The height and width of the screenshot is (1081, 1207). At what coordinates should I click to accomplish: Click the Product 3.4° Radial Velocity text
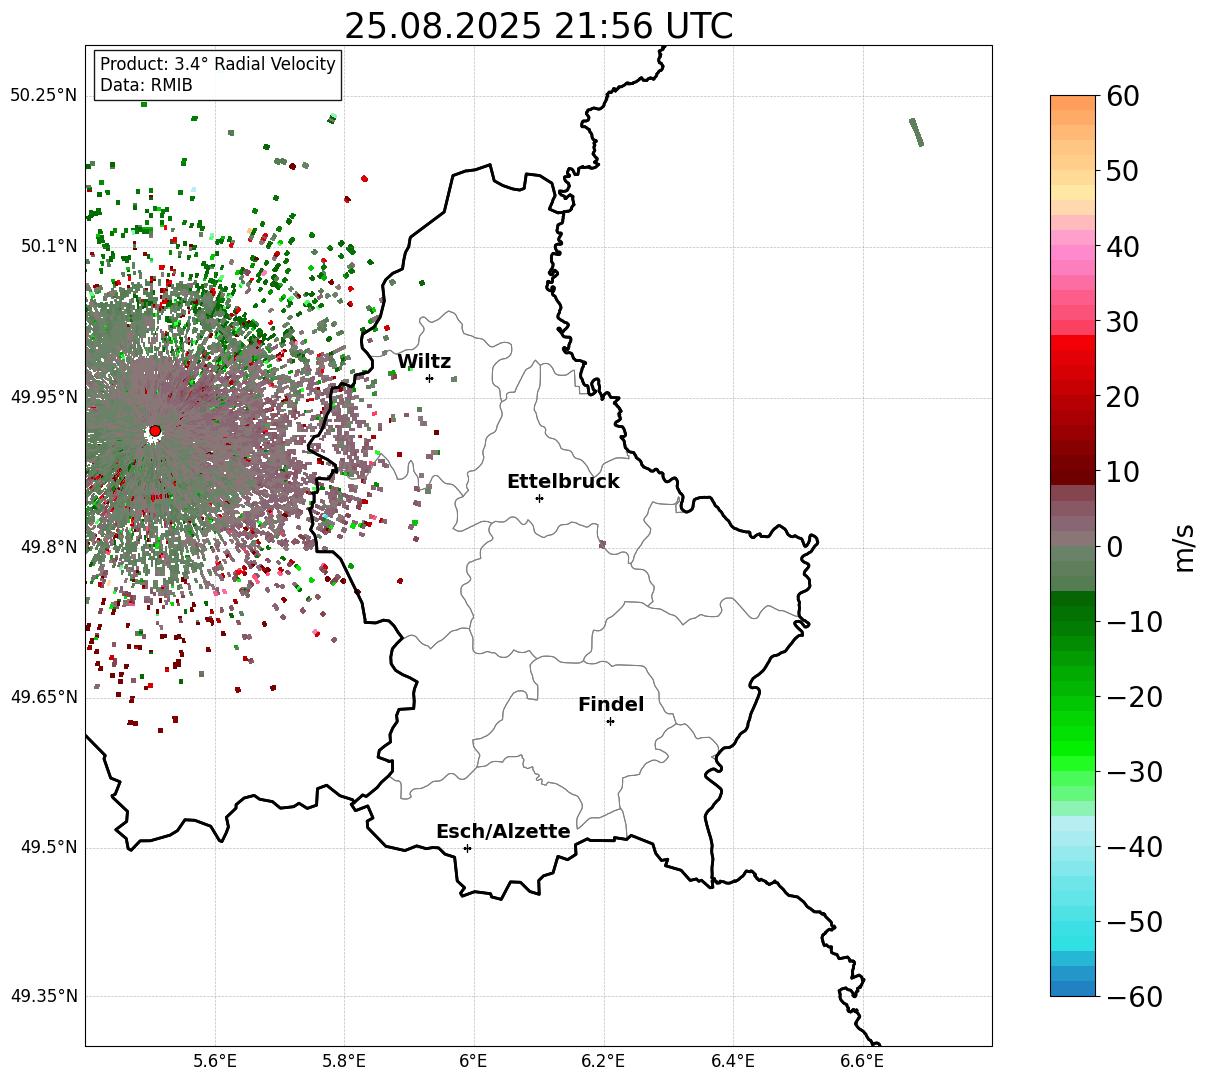point(218,64)
